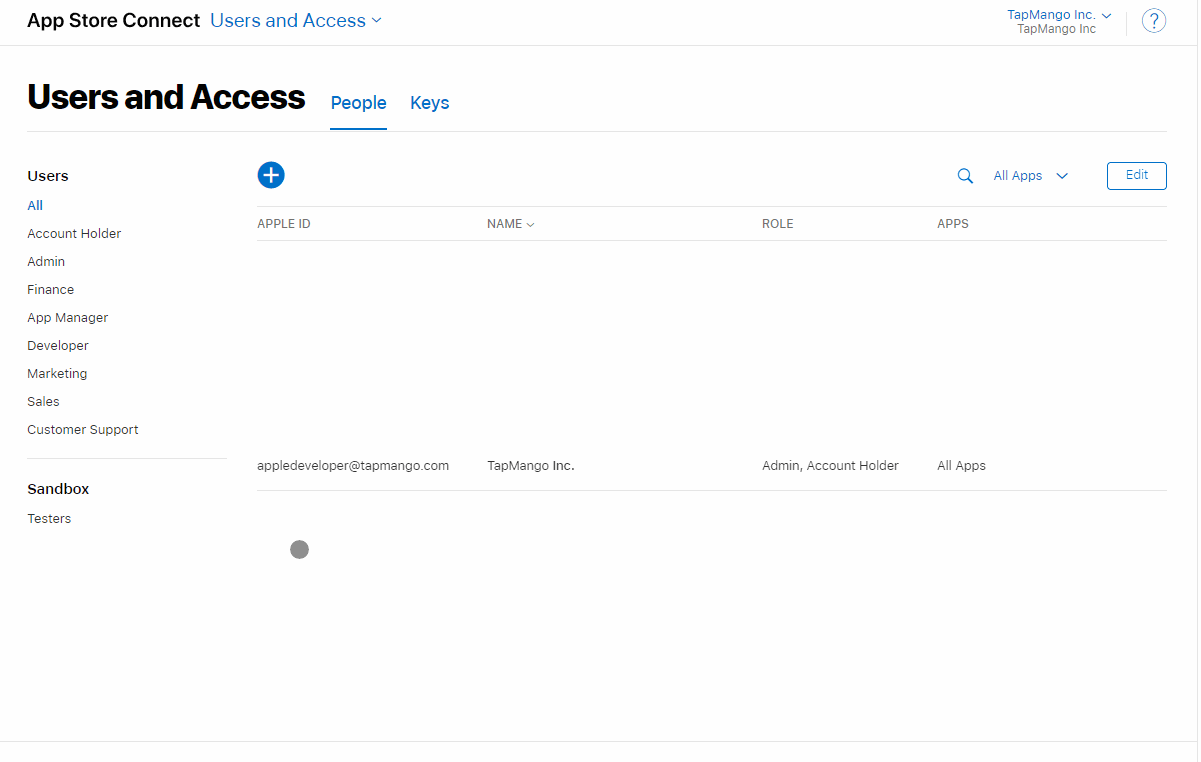Open the help question mark icon
Viewport: 1201px width, 762px height.
click(x=1153, y=21)
